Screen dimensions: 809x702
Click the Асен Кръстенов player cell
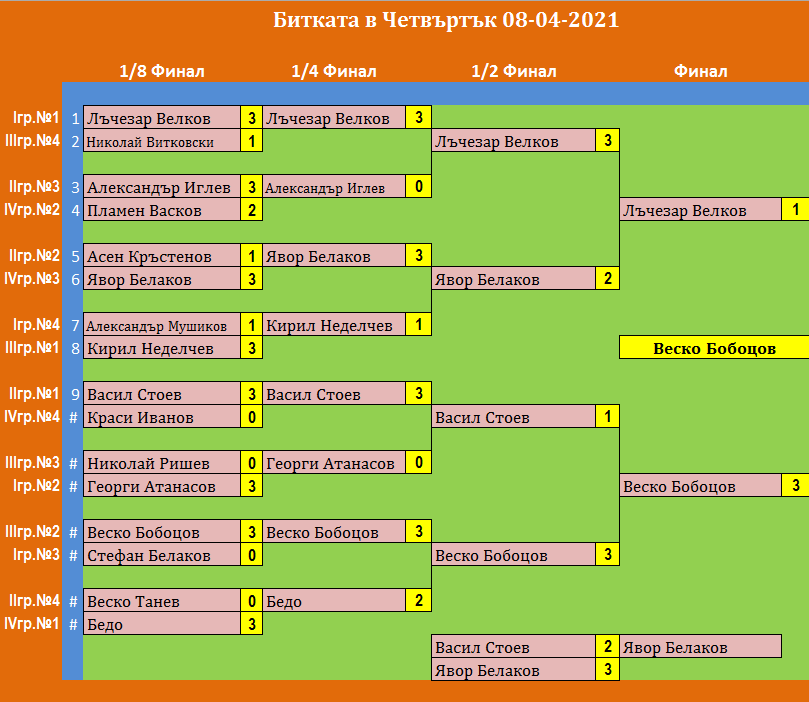coord(162,257)
